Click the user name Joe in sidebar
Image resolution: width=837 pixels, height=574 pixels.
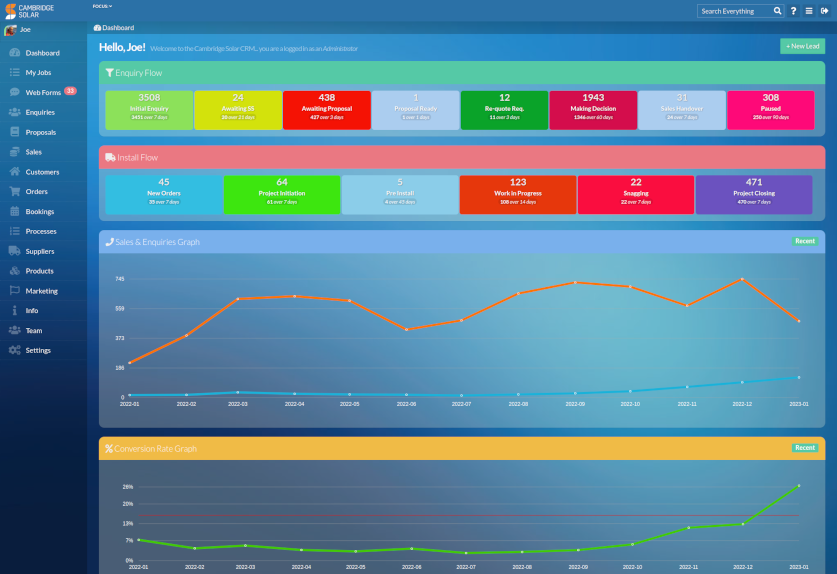25,30
